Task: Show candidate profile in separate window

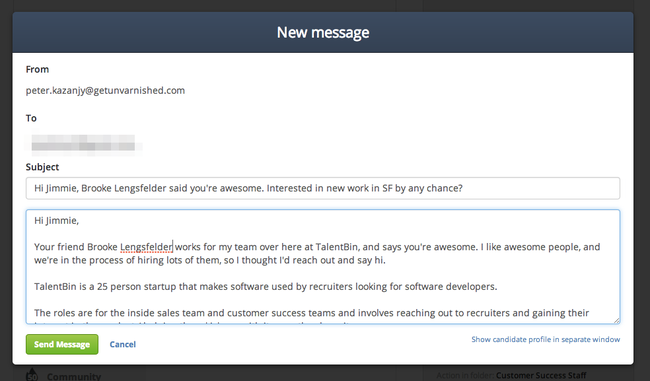Action: (546, 339)
